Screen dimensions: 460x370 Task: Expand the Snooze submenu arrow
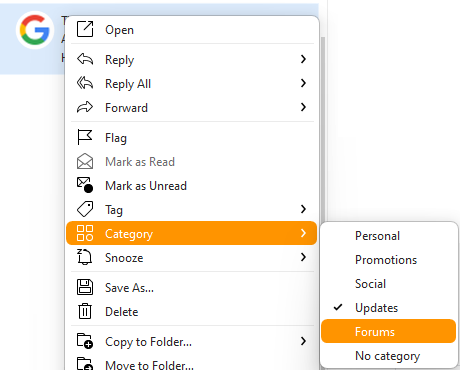(x=303, y=257)
